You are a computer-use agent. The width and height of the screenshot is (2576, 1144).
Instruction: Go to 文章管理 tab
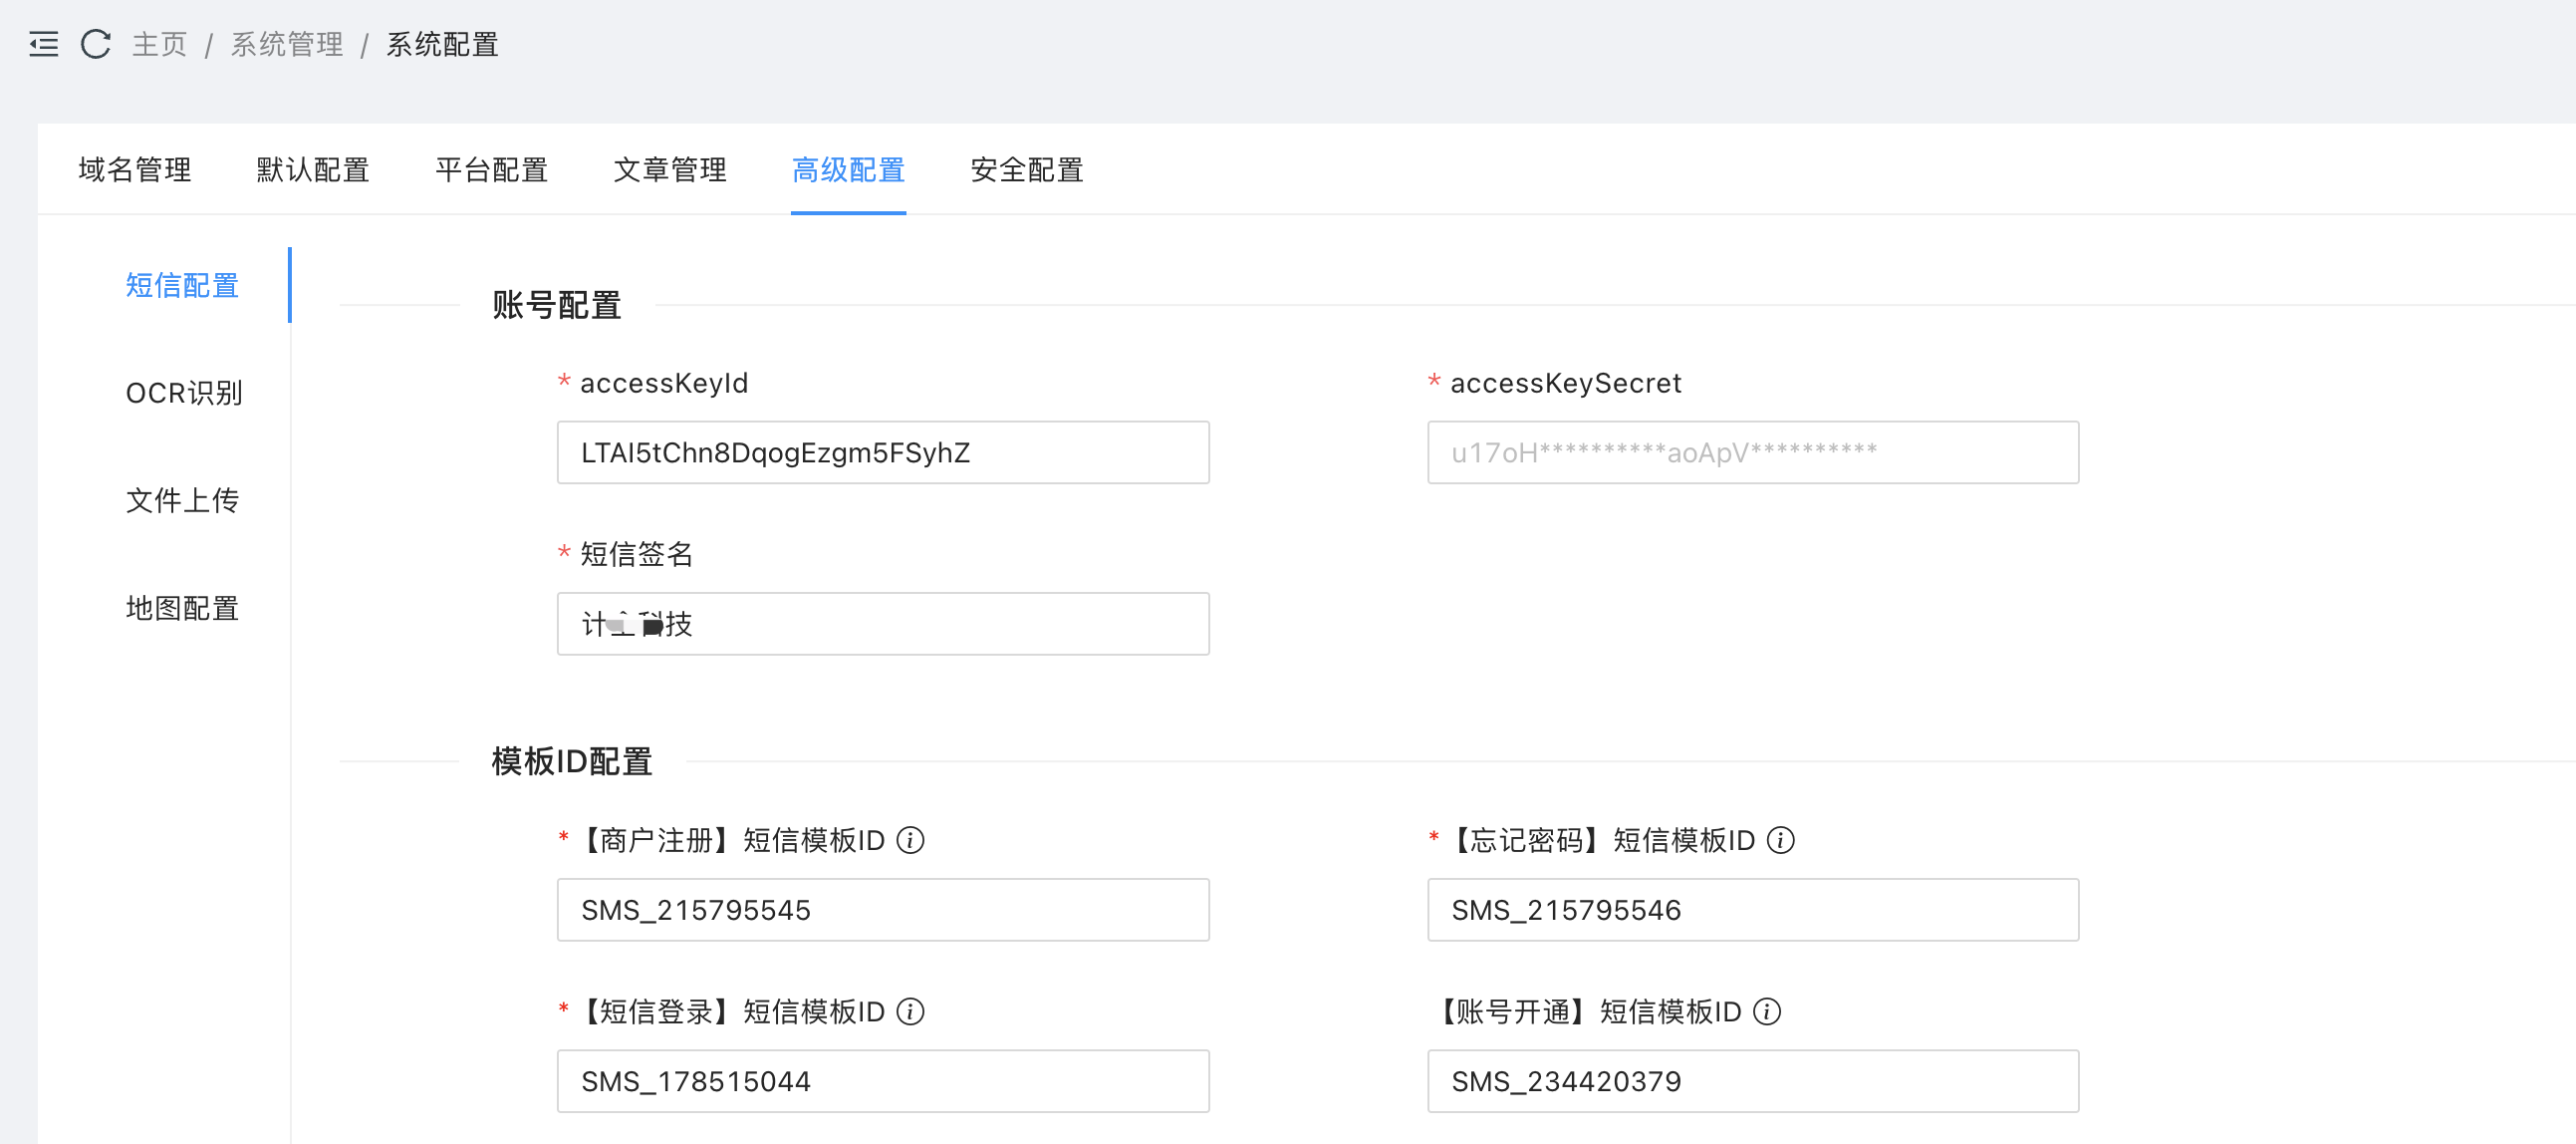[670, 170]
